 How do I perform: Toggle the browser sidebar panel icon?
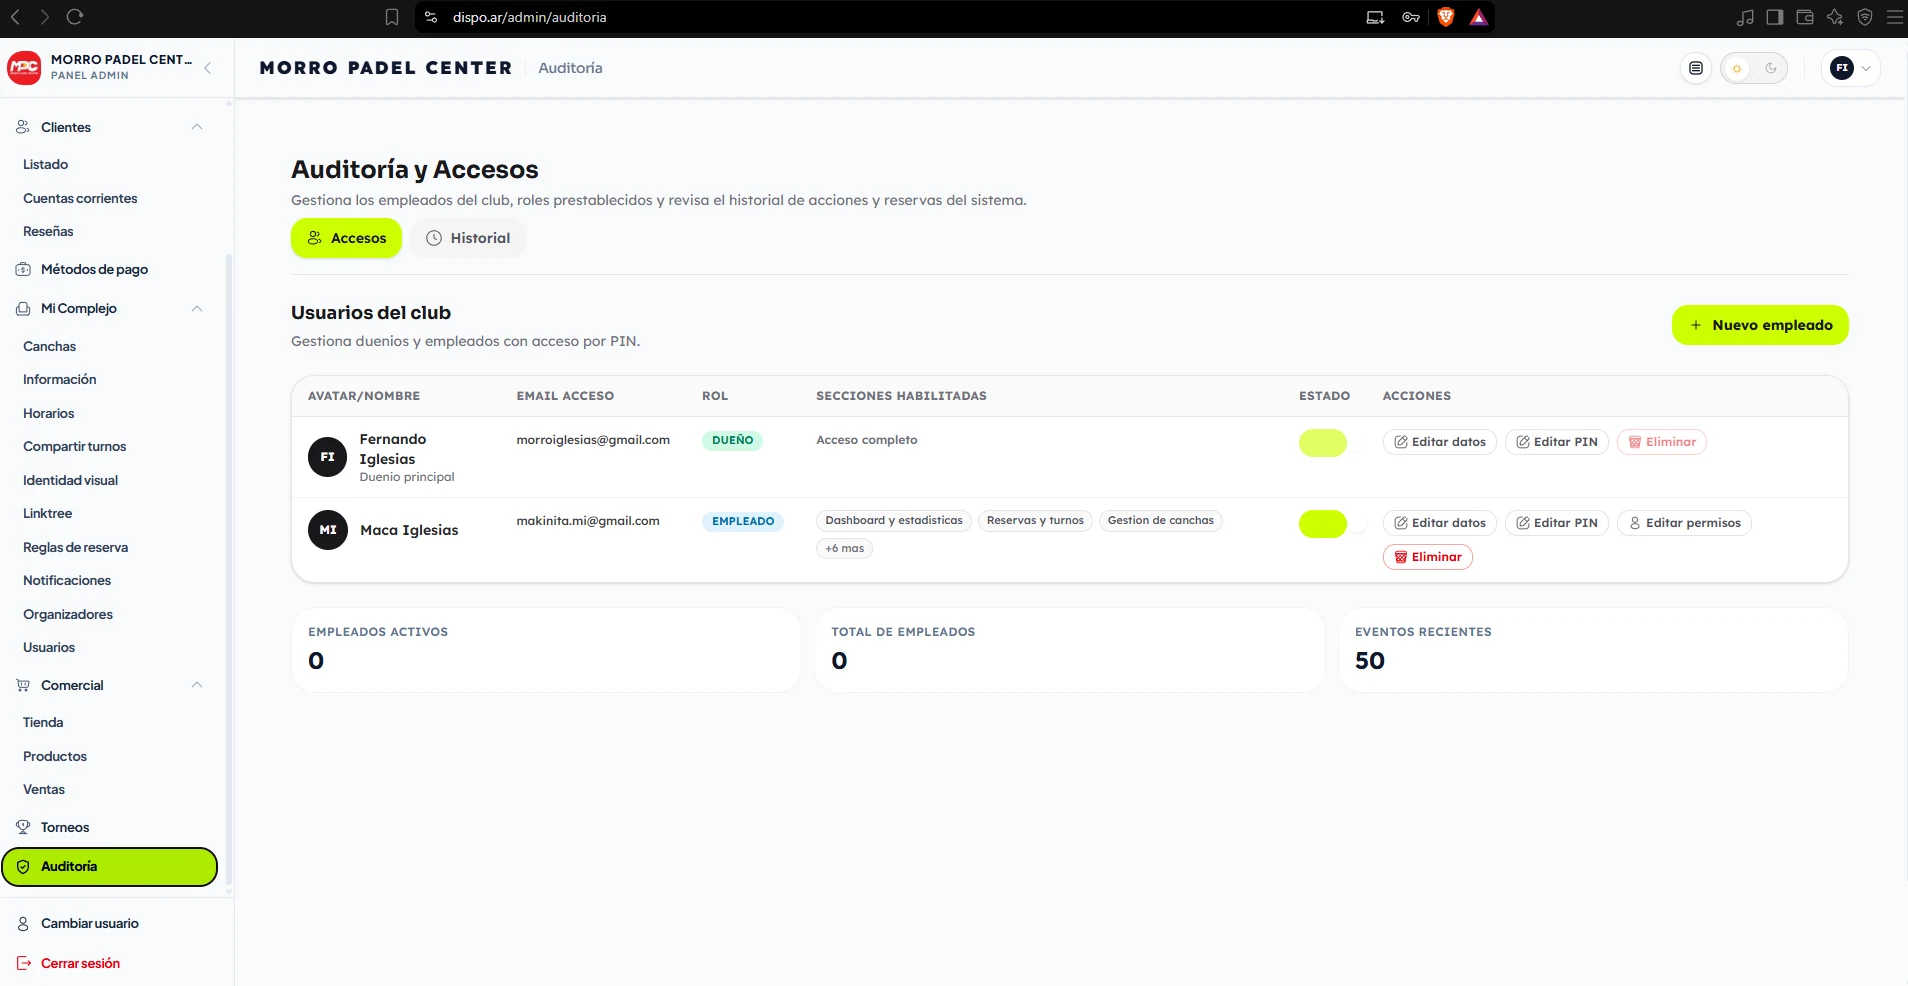tap(1775, 17)
